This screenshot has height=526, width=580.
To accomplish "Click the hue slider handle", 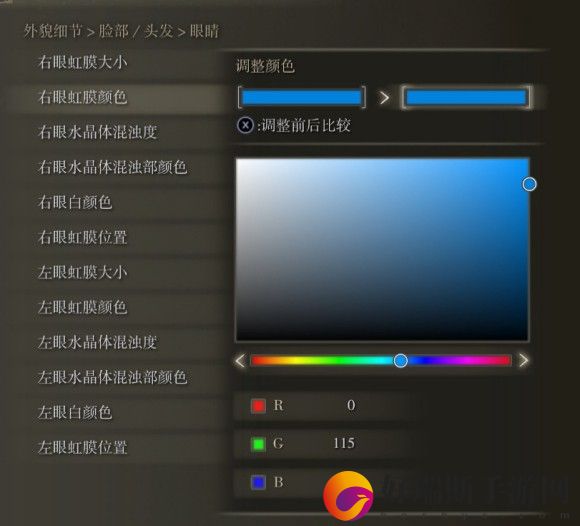I will pyautogui.click(x=401, y=360).
